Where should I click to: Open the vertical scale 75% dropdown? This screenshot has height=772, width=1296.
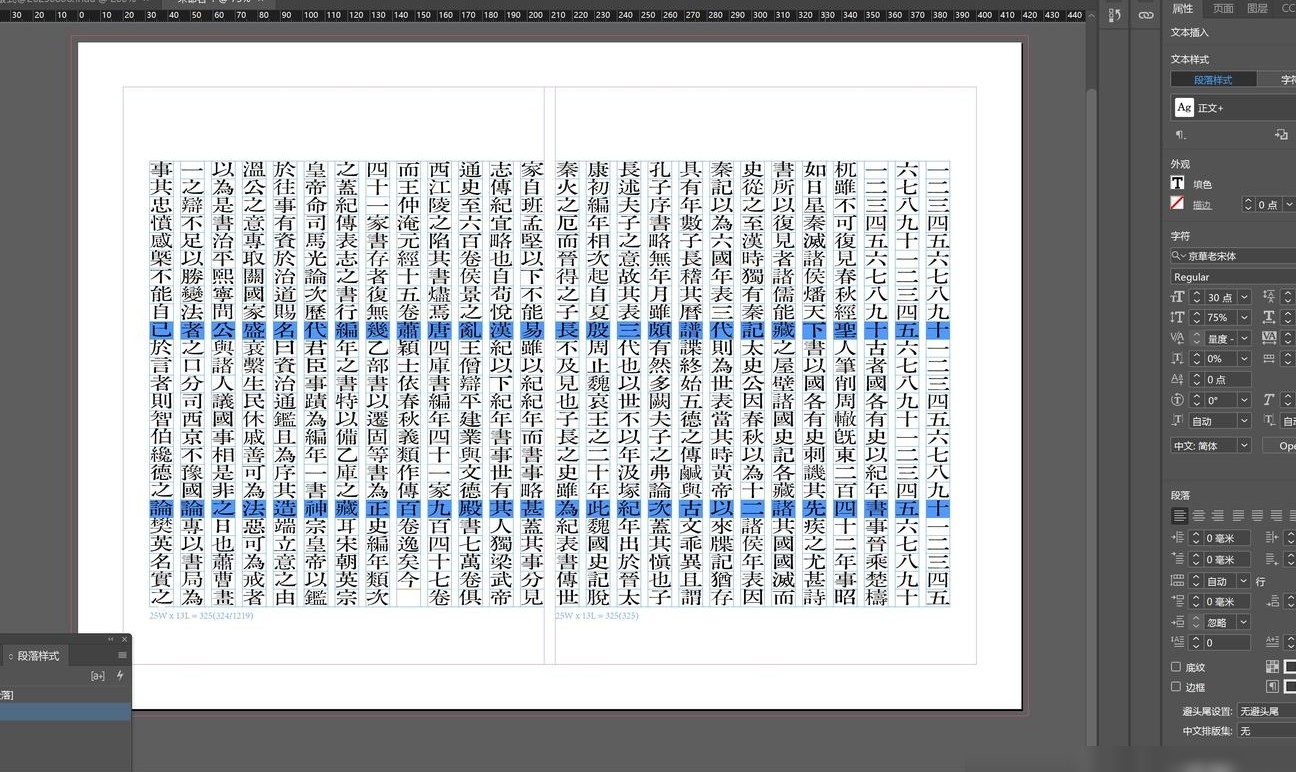click(x=1244, y=317)
